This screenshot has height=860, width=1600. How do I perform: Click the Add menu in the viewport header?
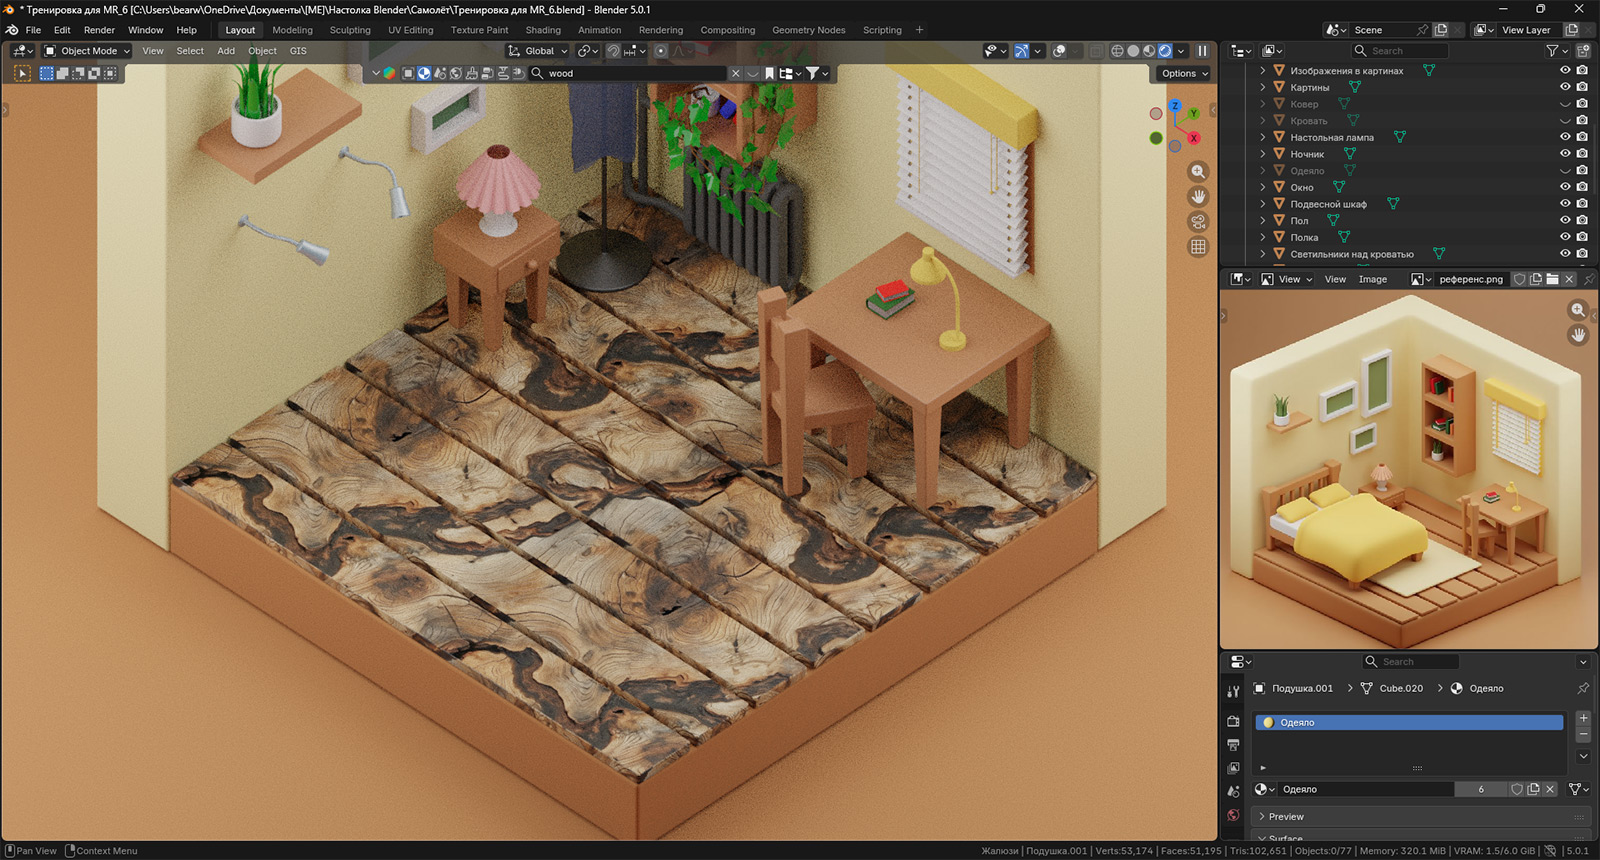tap(226, 51)
